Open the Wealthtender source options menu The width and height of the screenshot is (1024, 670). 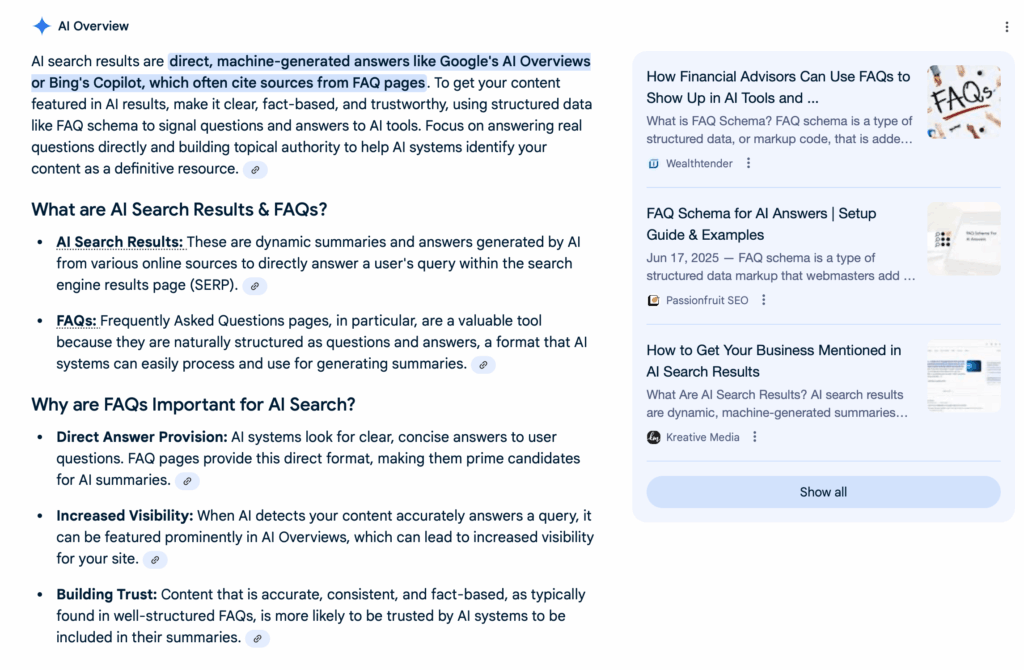click(x=748, y=163)
